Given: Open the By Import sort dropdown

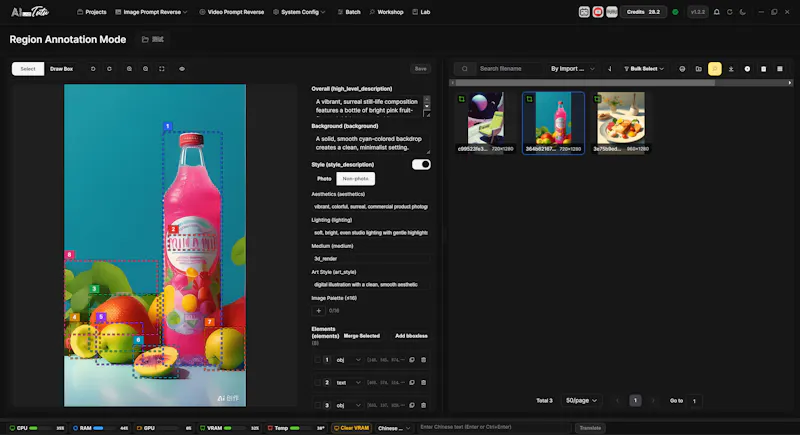Looking at the screenshot, I should pos(572,68).
